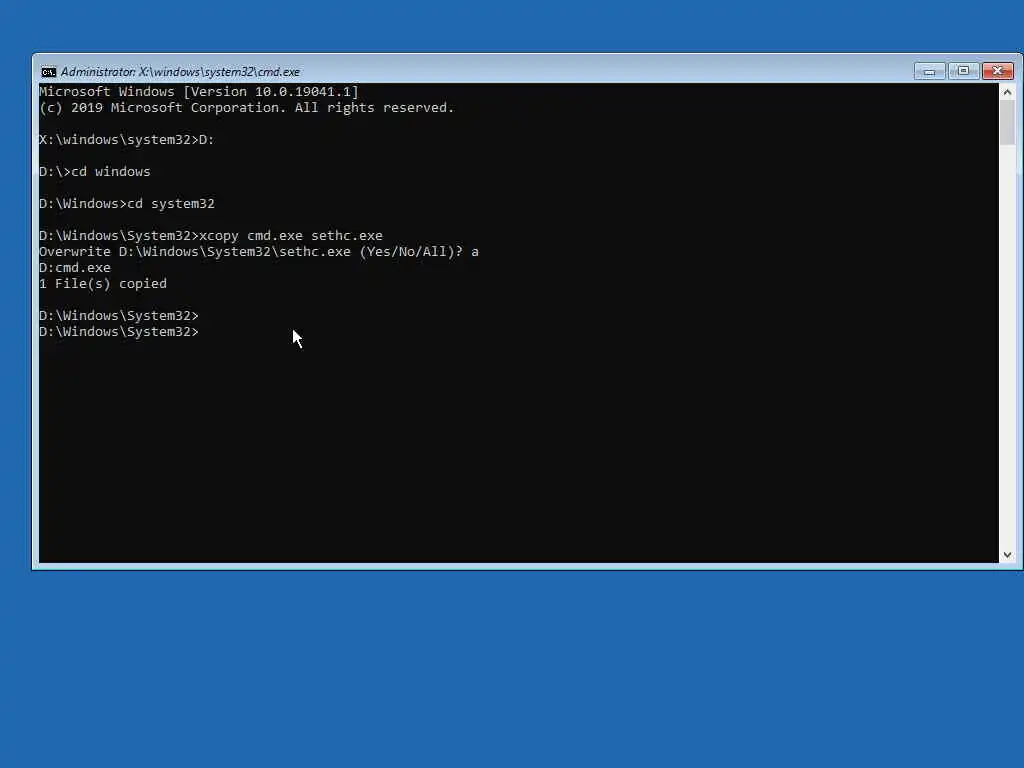The width and height of the screenshot is (1024, 768).
Task: Click the command 'xcopy cmd.exe sethc.exe'
Action: pos(291,236)
